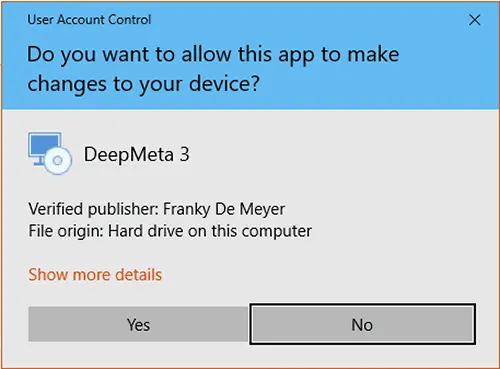Click the Do you want to allow heading line
This screenshot has width=500, height=369.
tap(213, 54)
